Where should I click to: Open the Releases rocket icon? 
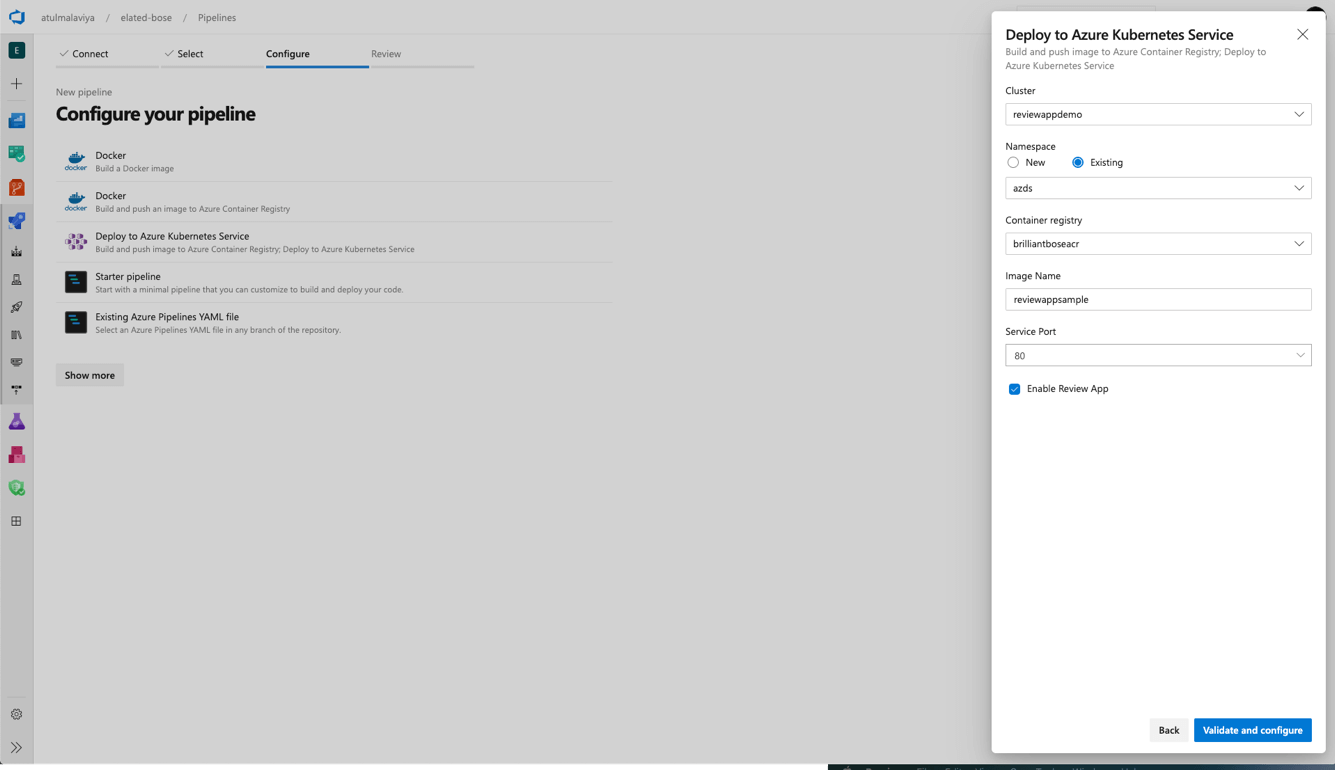coord(17,307)
